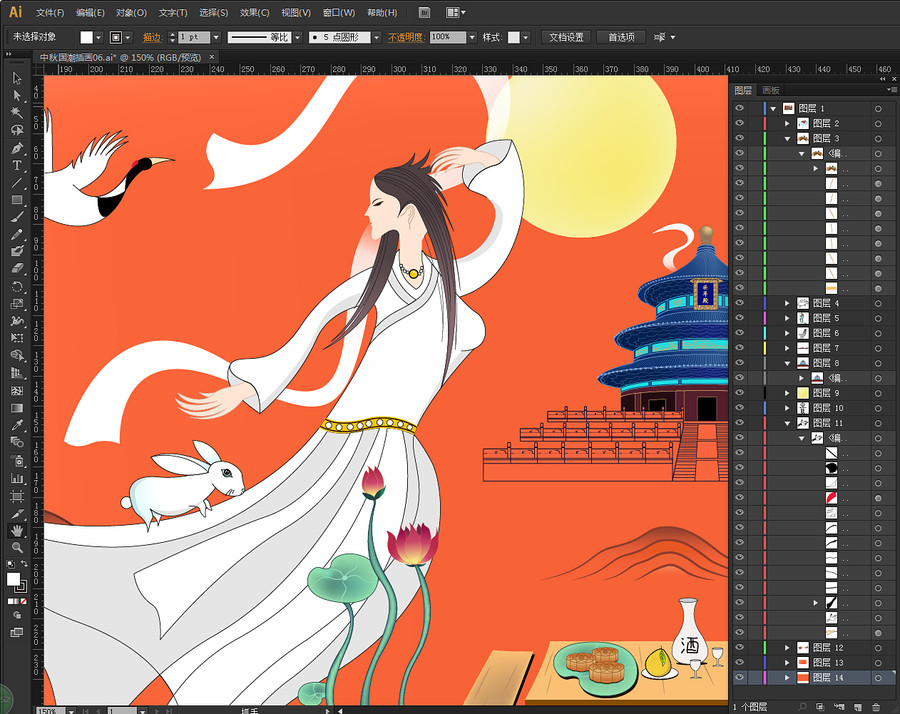Open the stroke weight dropdown
Image resolution: width=900 pixels, height=714 pixels.
pos(216,37)
